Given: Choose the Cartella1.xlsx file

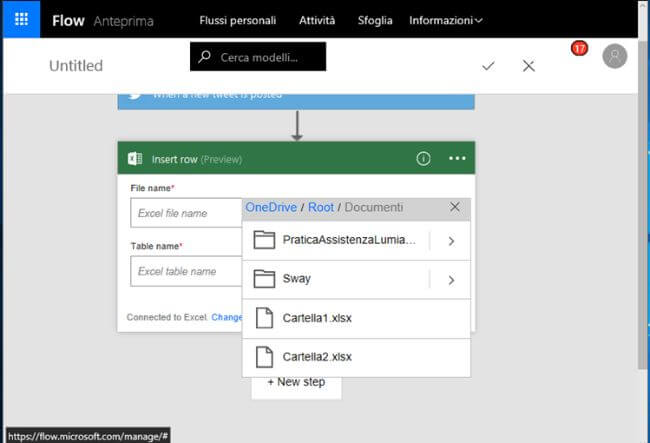Looking at the screenshot, I should (x=357, y=318).
